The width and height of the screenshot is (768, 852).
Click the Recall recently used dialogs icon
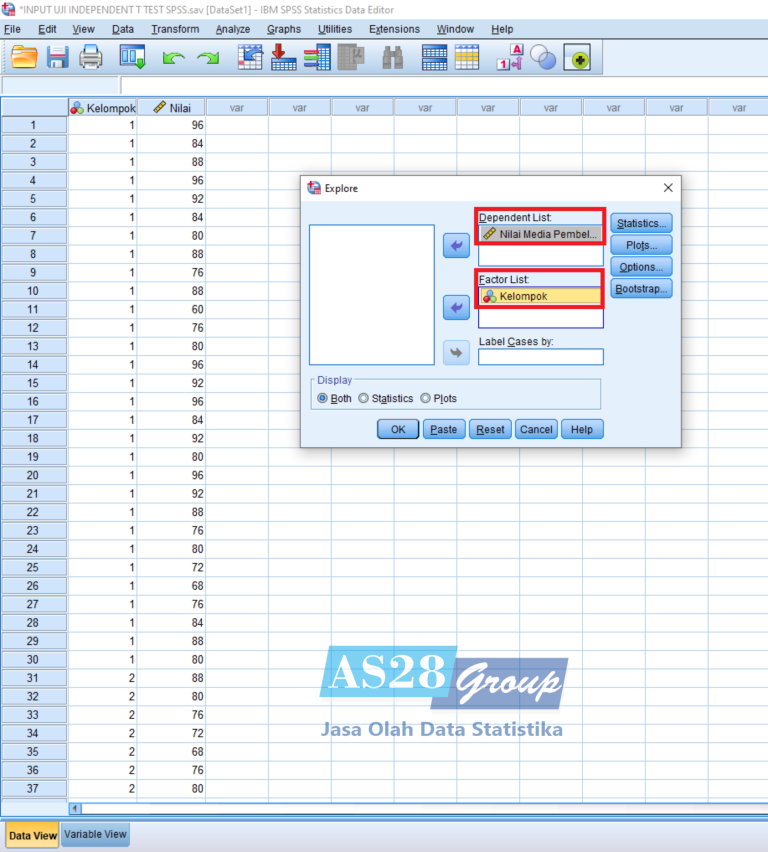(x=133, y=59)
